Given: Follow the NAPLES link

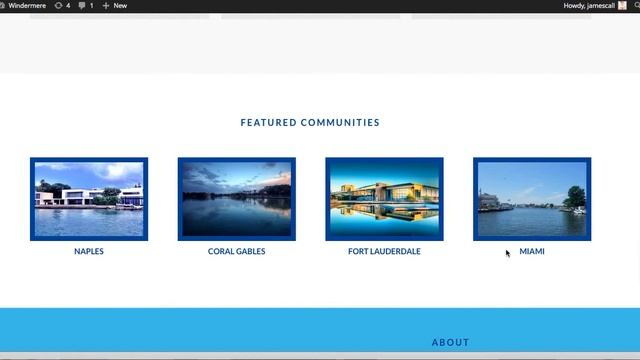Looking at the screenshot, I should (89, 251).
